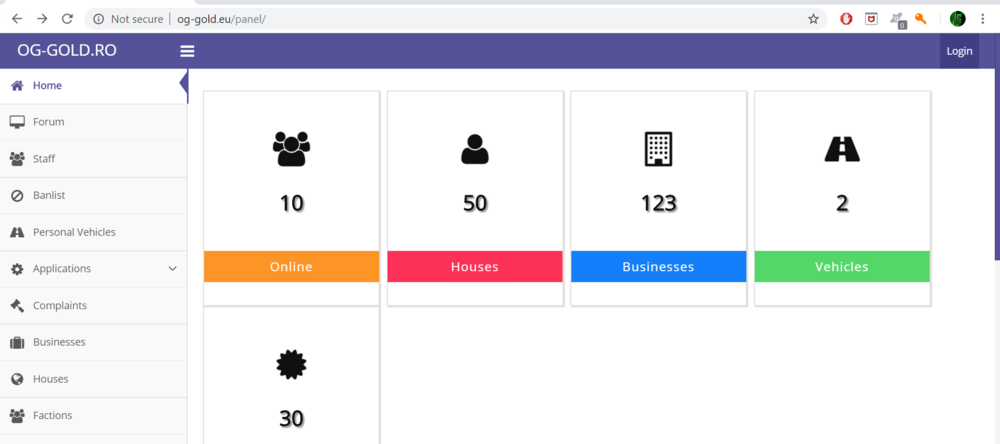Click the green Vehicles label bar
This screenshot has width=1000, height=444.
[x=842, y=267]
